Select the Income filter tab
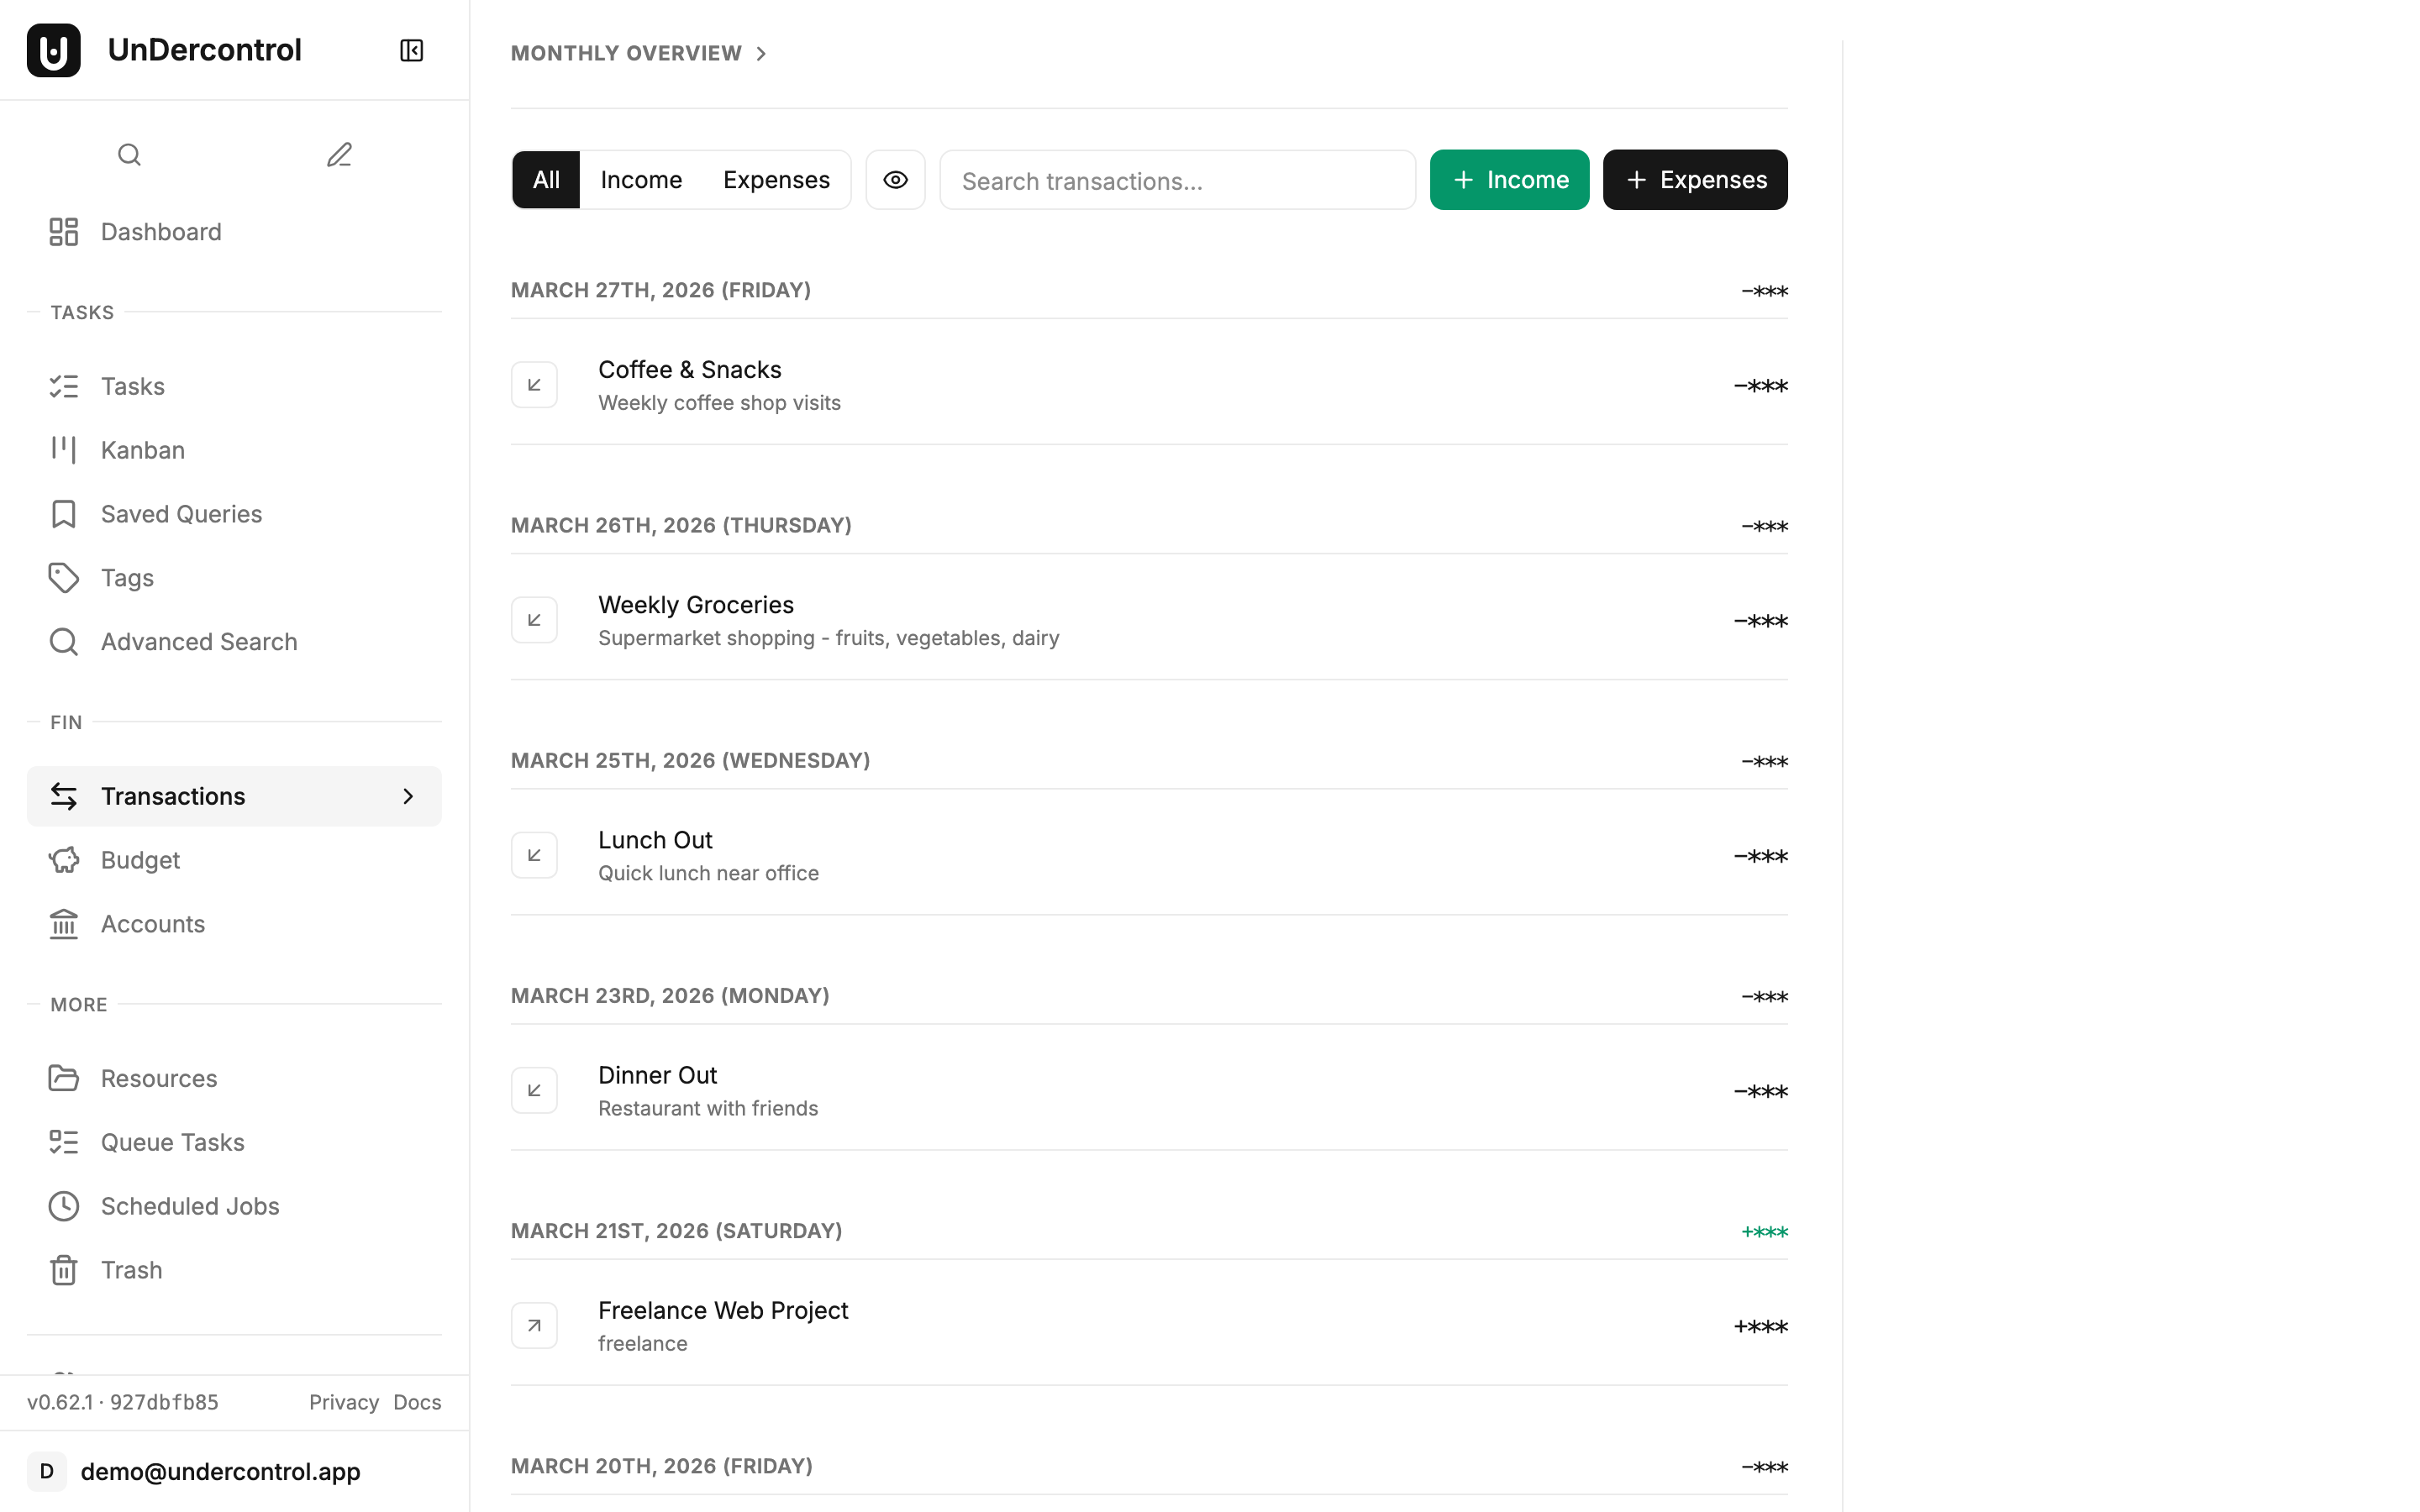 (641, 179)
